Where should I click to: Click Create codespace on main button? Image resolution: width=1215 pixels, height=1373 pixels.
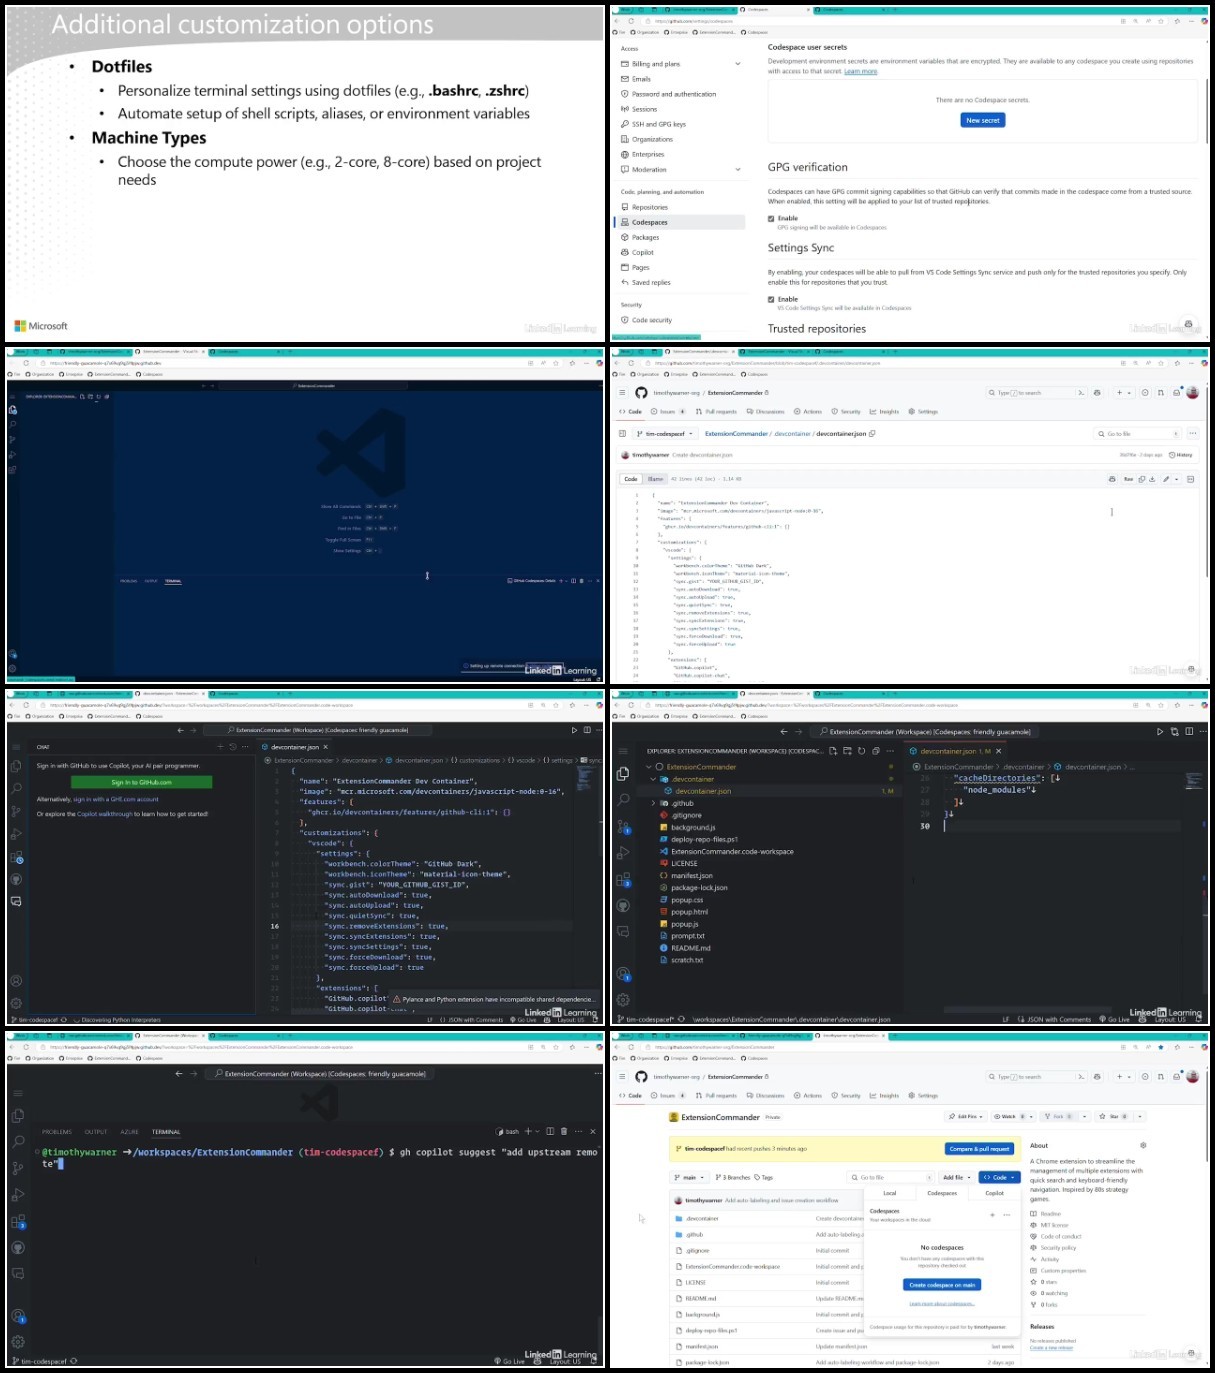coord(942,1285)
